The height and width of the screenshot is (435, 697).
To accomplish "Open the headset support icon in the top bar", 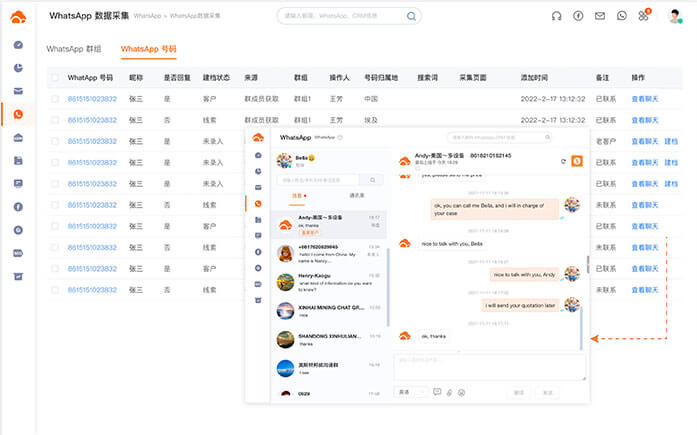I will point(556,16).
